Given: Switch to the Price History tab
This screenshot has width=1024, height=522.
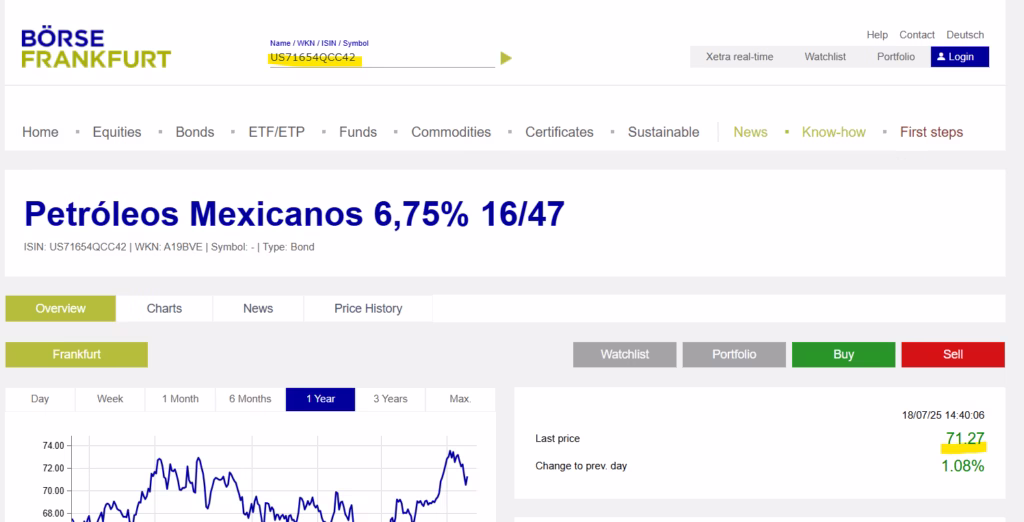Looking at the screenshot, I should point(368,308).
